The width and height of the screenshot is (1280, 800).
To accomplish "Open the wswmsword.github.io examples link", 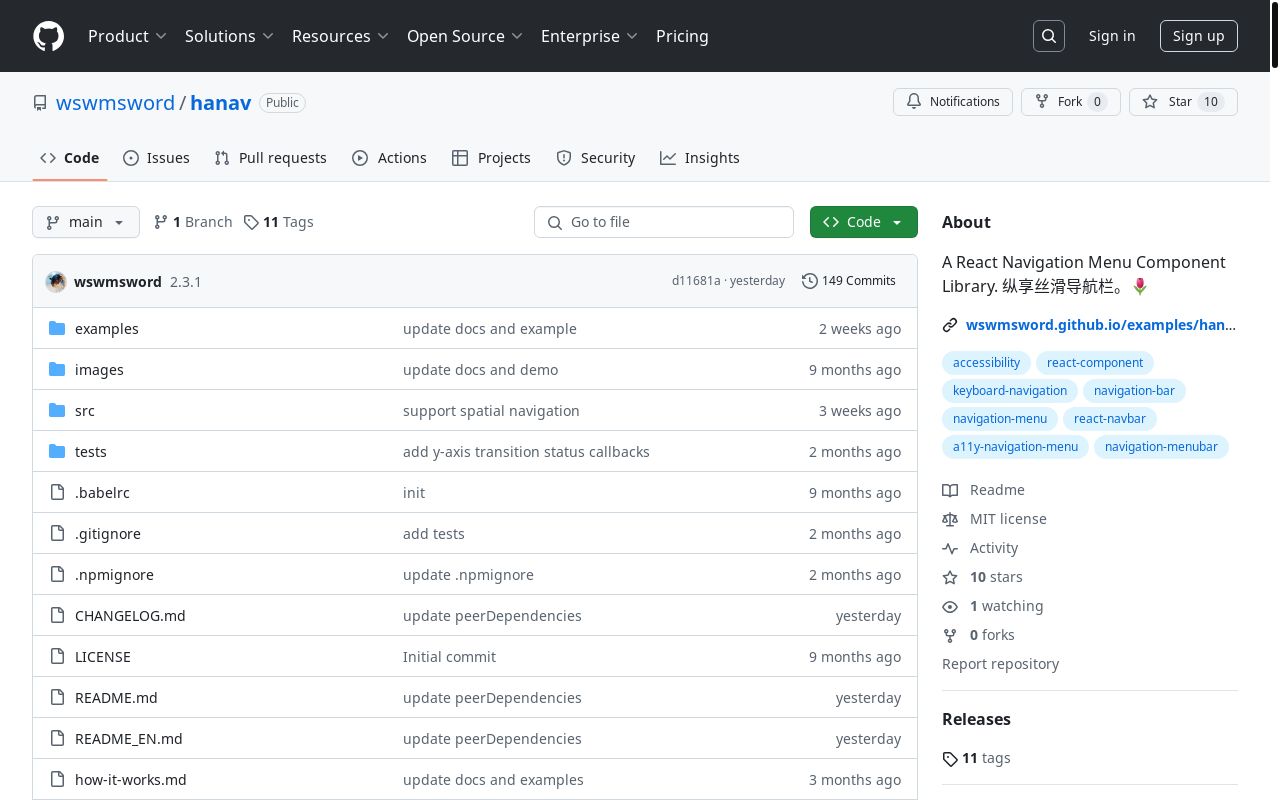I will (1100, 325).
